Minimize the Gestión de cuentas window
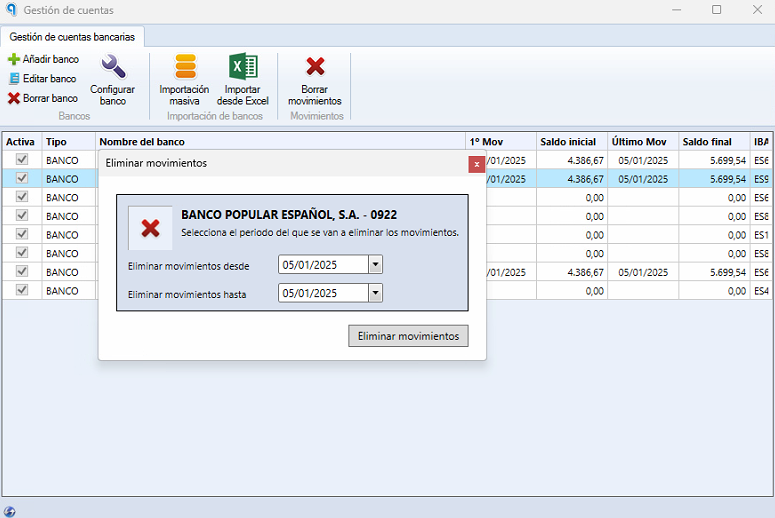 click(x=676, y=10)
